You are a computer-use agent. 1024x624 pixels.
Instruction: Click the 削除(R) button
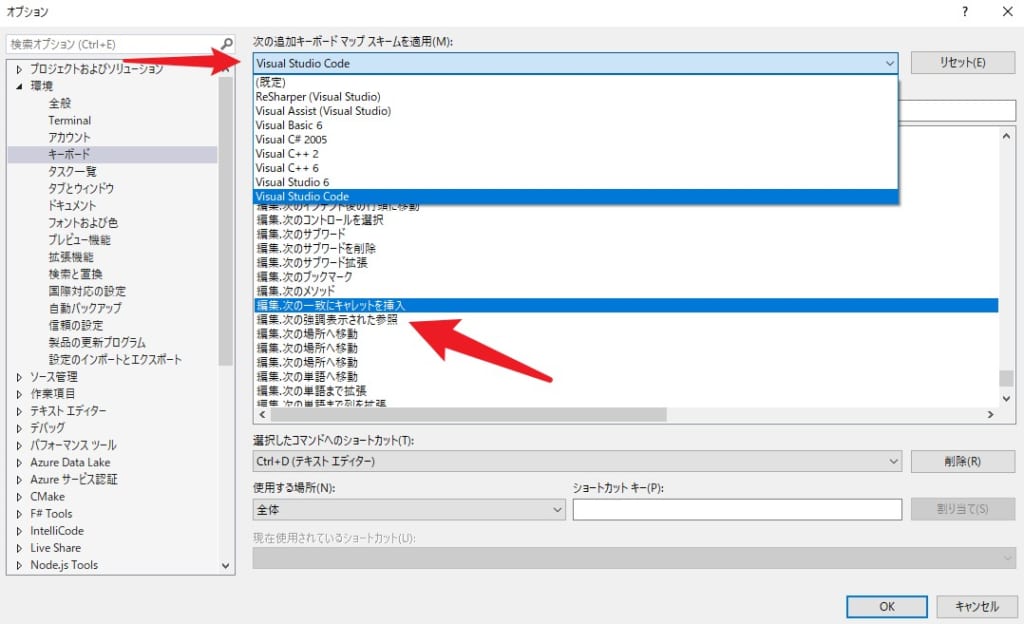963,461
